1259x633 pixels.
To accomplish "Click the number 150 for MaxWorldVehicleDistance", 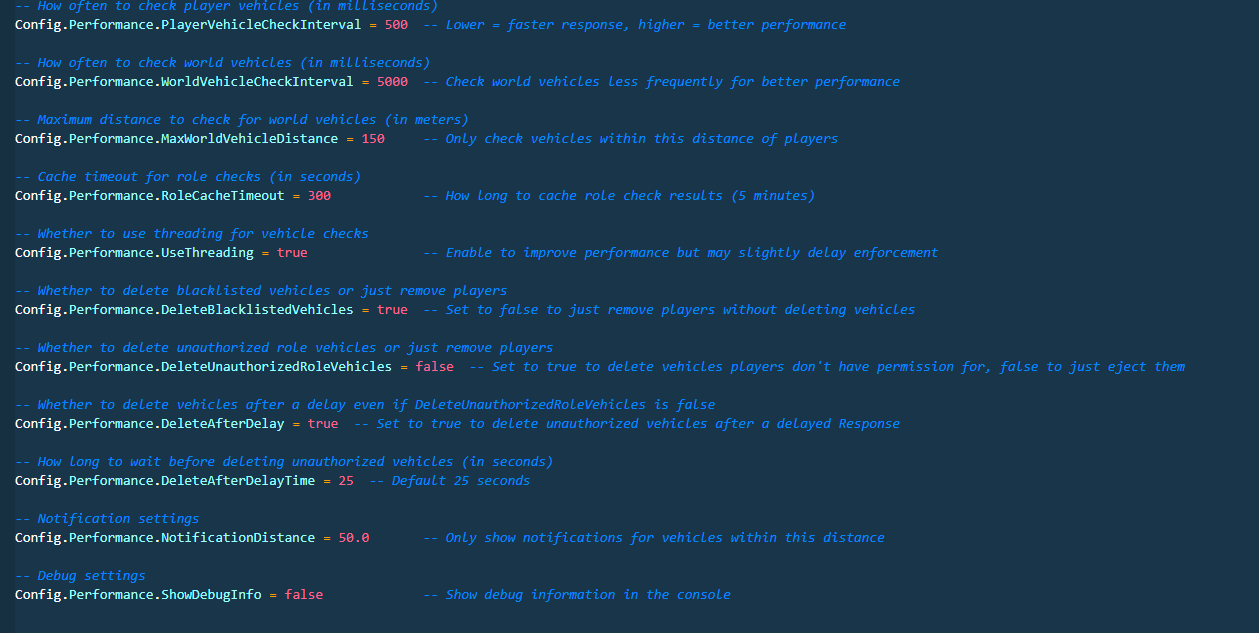I will pyautogui.click(x=373, y=138).
